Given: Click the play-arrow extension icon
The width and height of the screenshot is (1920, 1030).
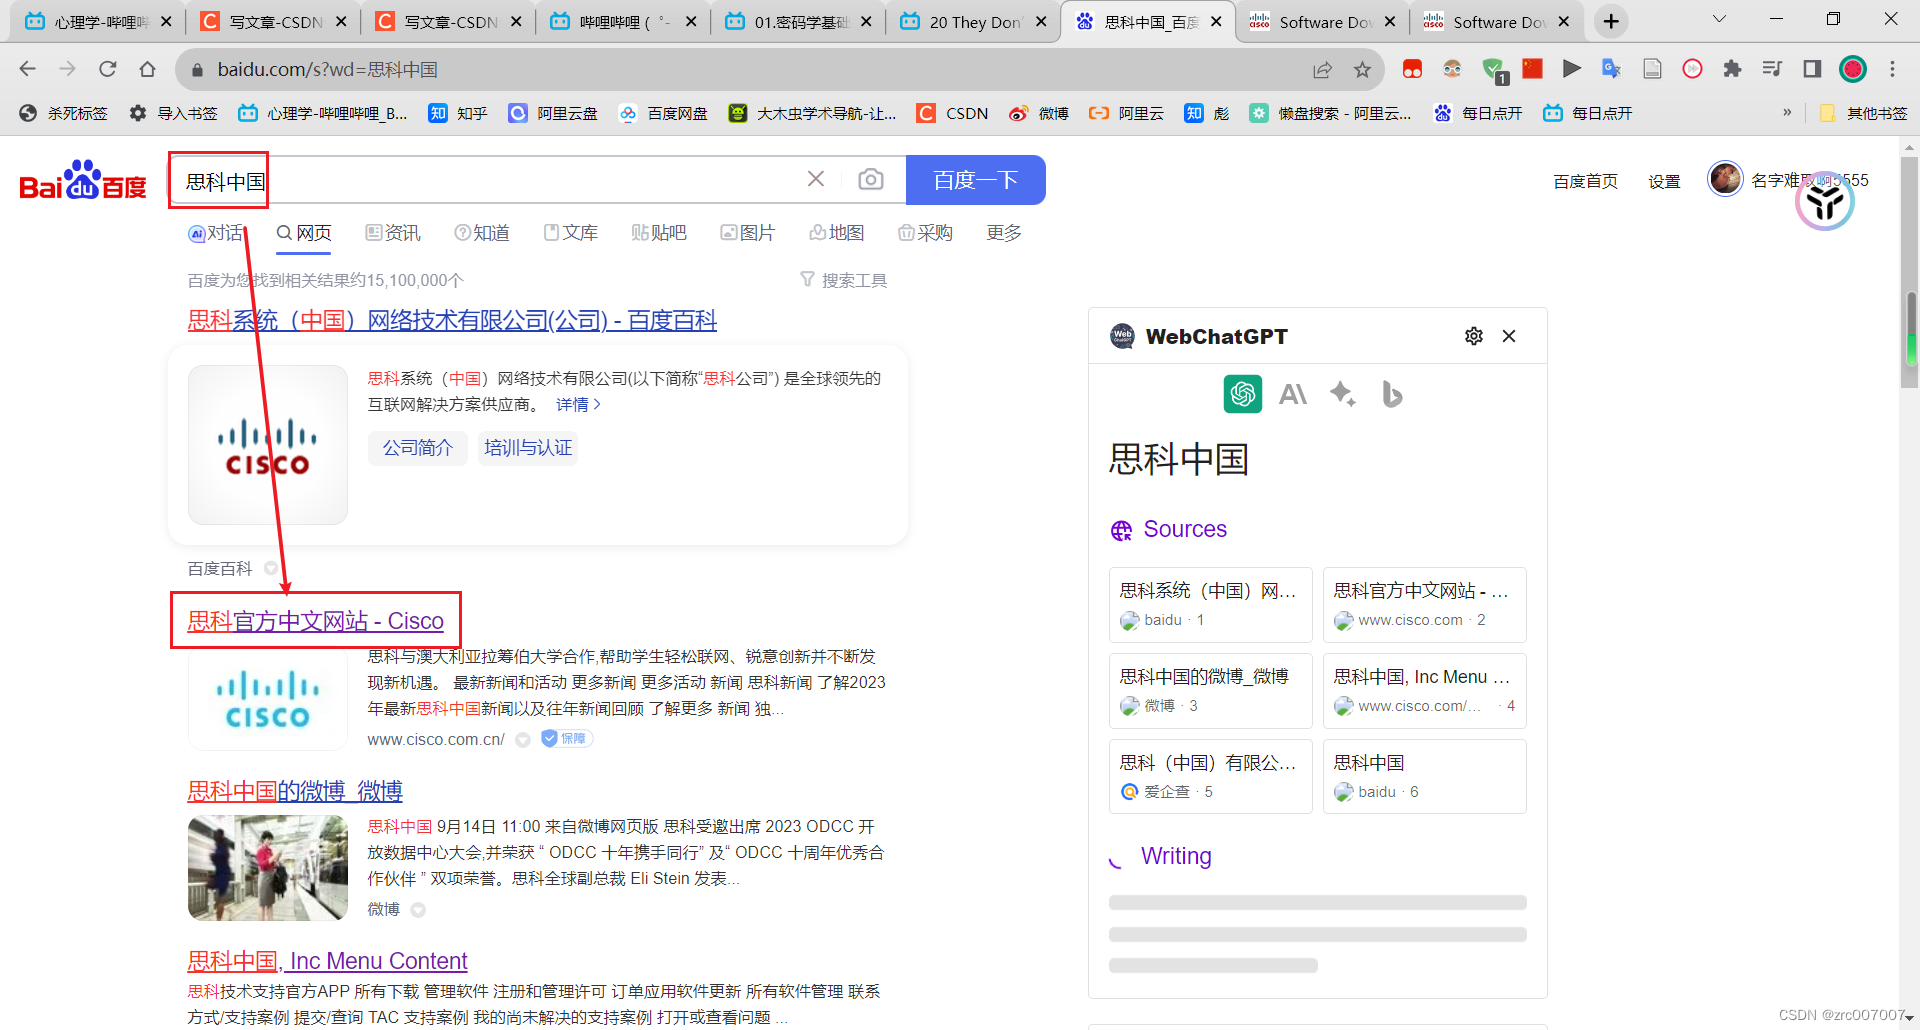Looking at the screenshot, I should click(x=1571, y=69).
